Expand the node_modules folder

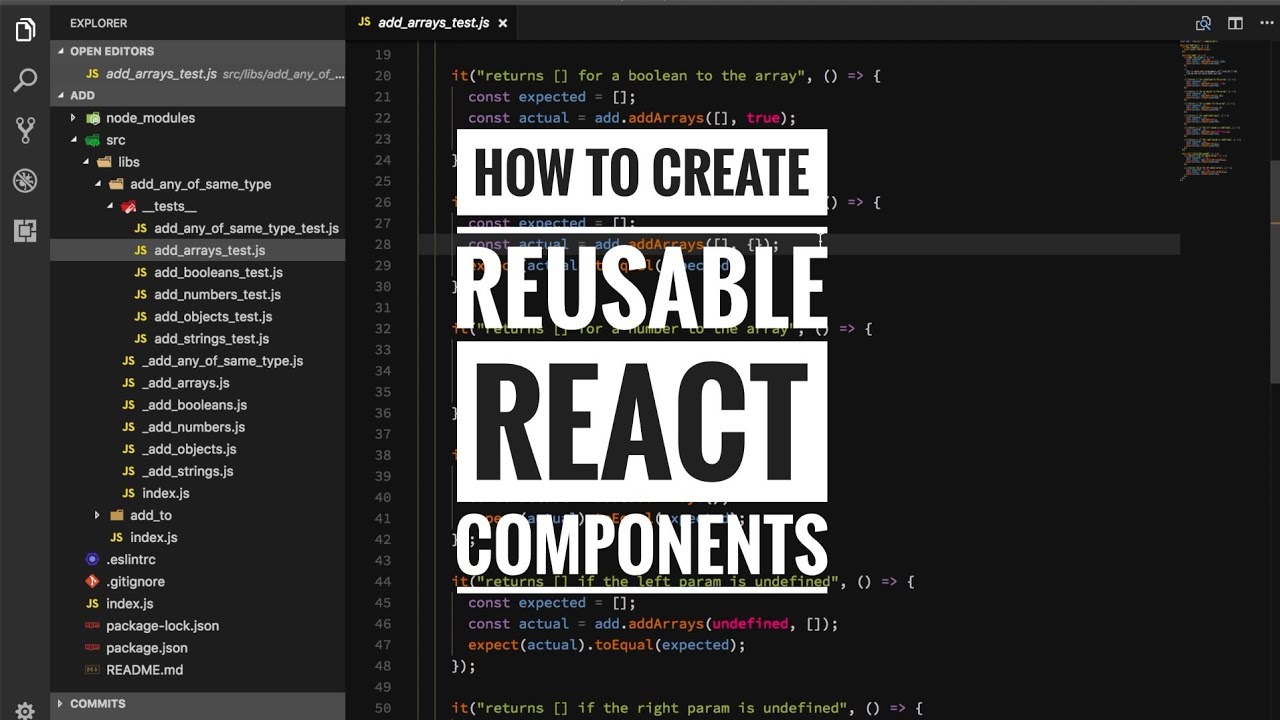(73, 118)
